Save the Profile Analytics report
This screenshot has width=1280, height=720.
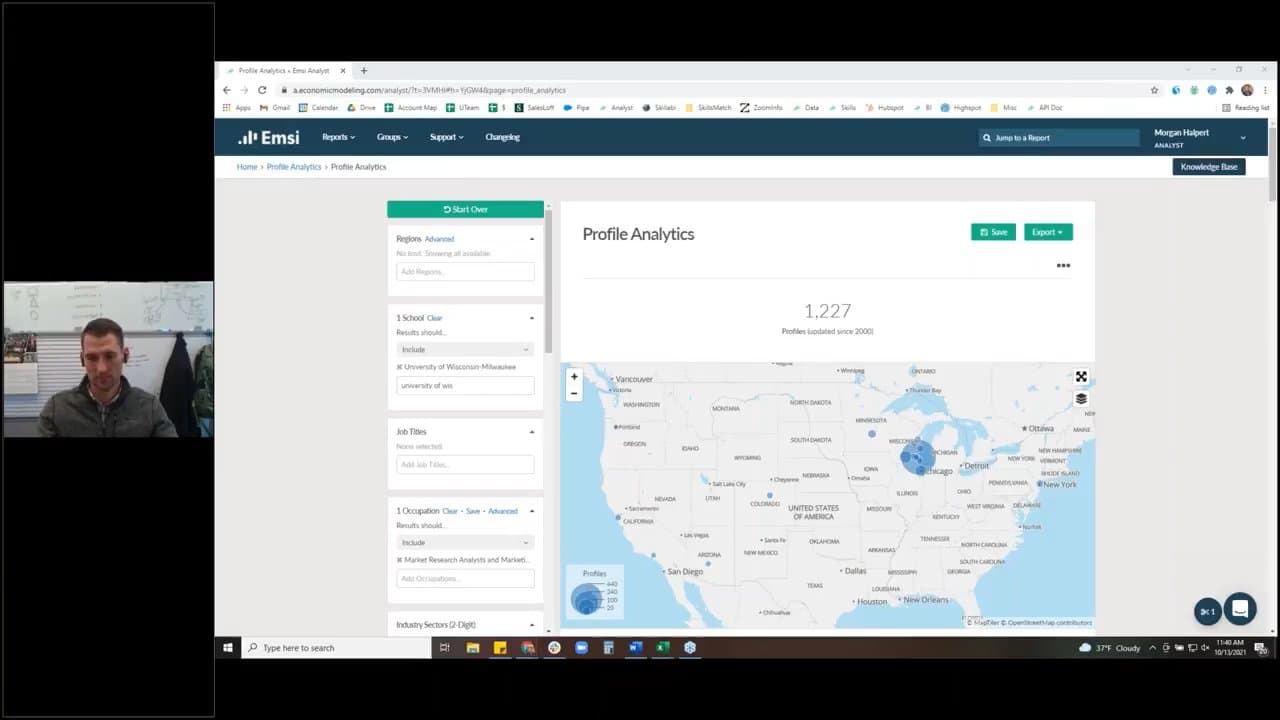point(993,232)
